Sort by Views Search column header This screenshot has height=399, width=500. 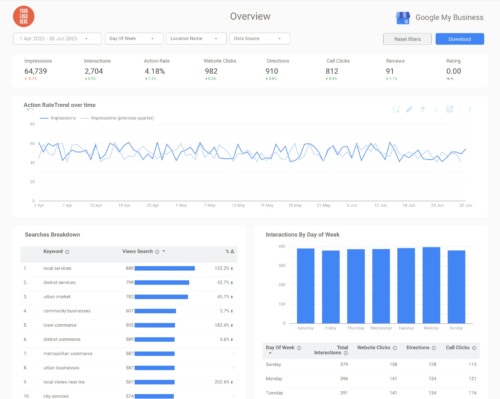pos(137,251)
